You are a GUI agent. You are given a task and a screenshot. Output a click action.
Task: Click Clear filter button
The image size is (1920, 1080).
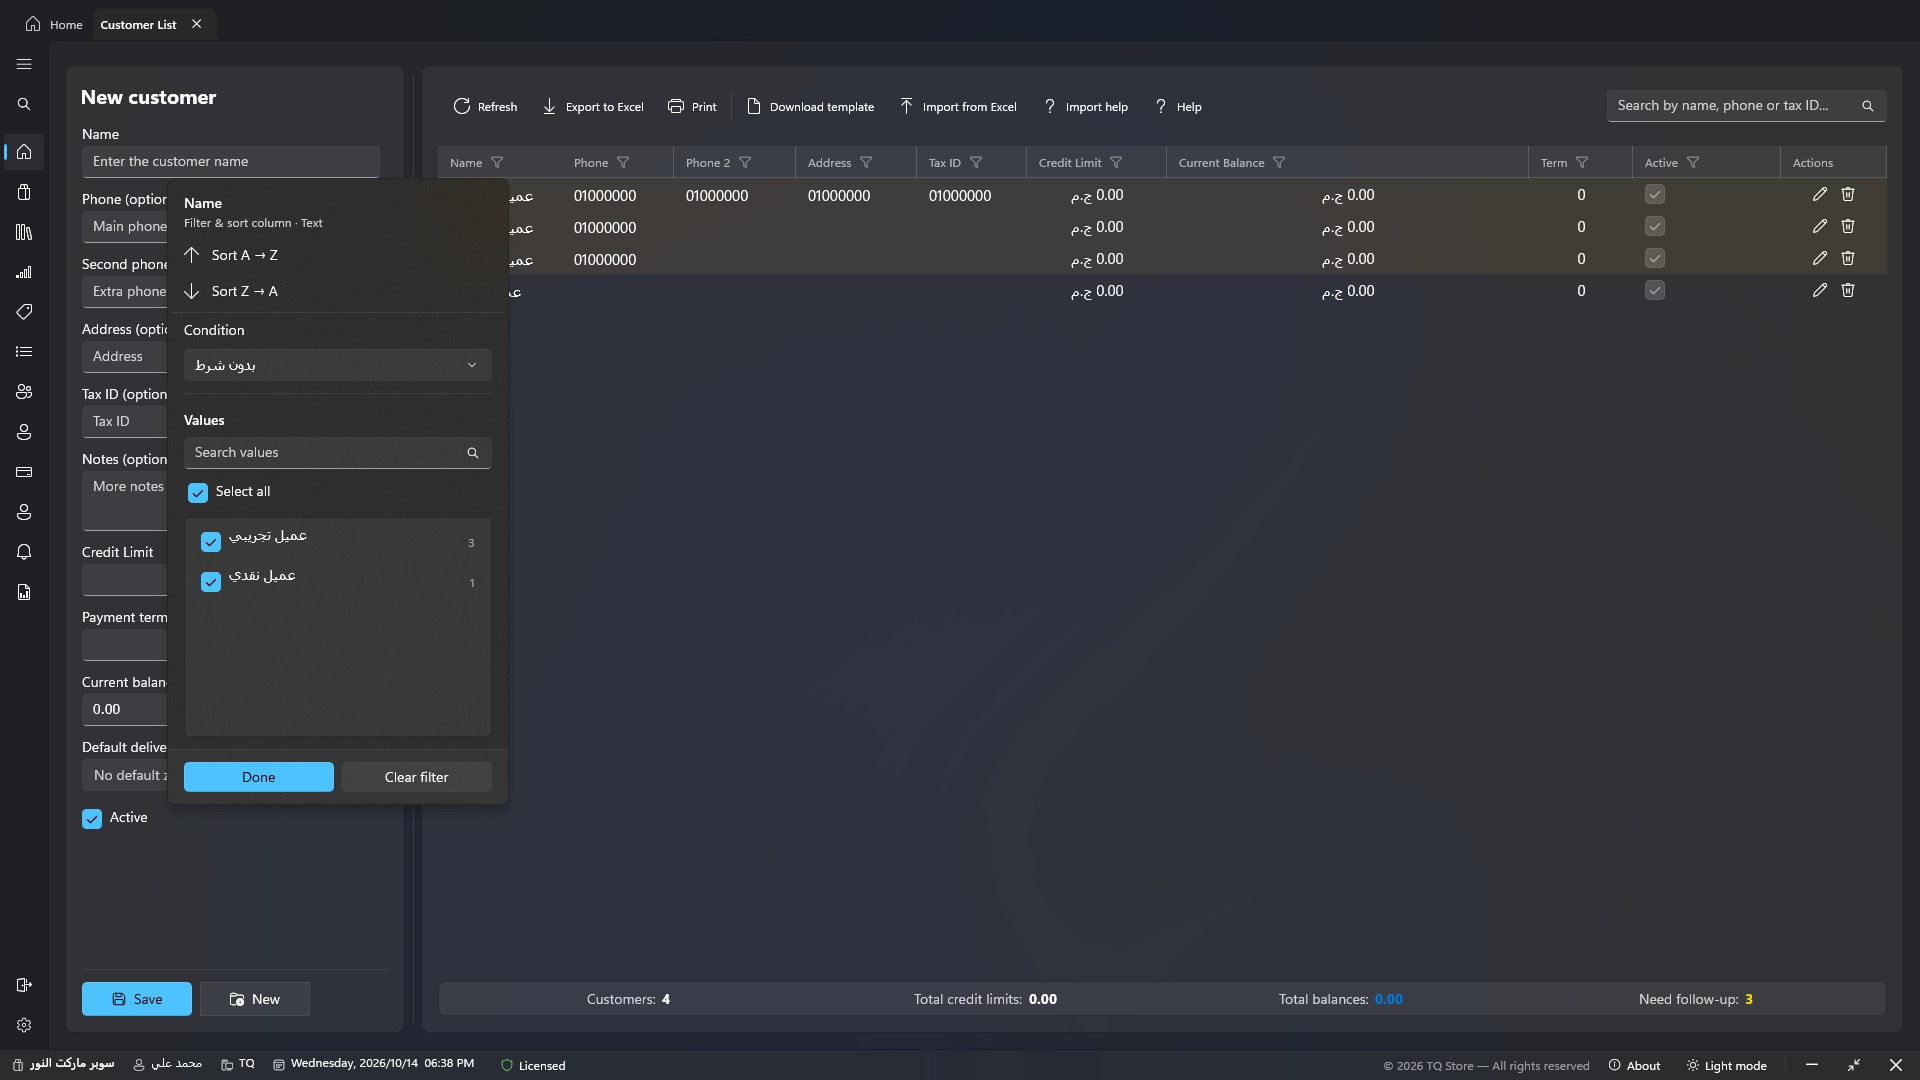pos(417,777)
